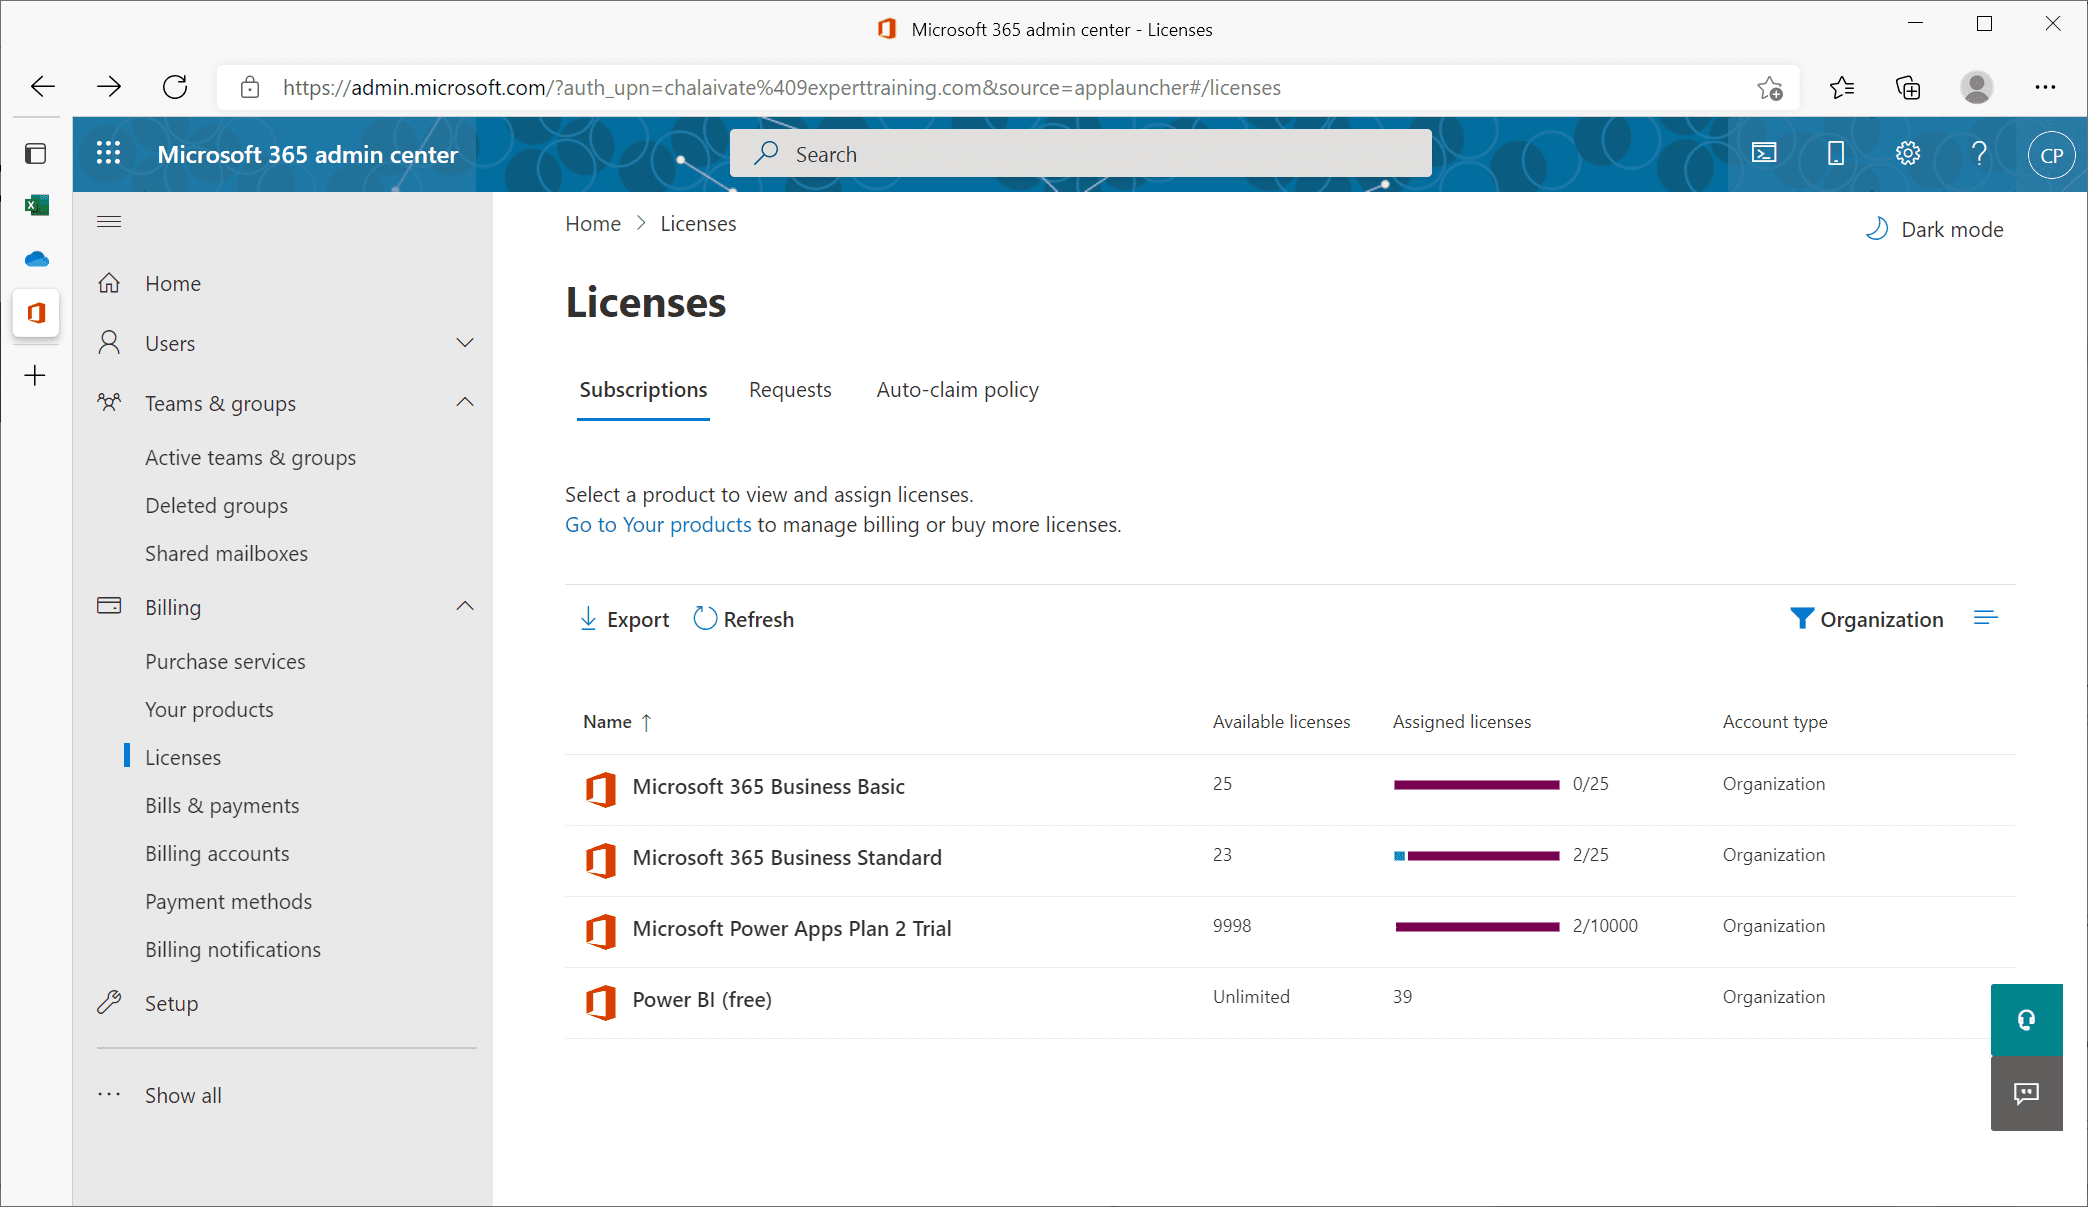The image size is (2088, 1207).
Task: Sort by the Name column arrow
Action: [646, 722]
